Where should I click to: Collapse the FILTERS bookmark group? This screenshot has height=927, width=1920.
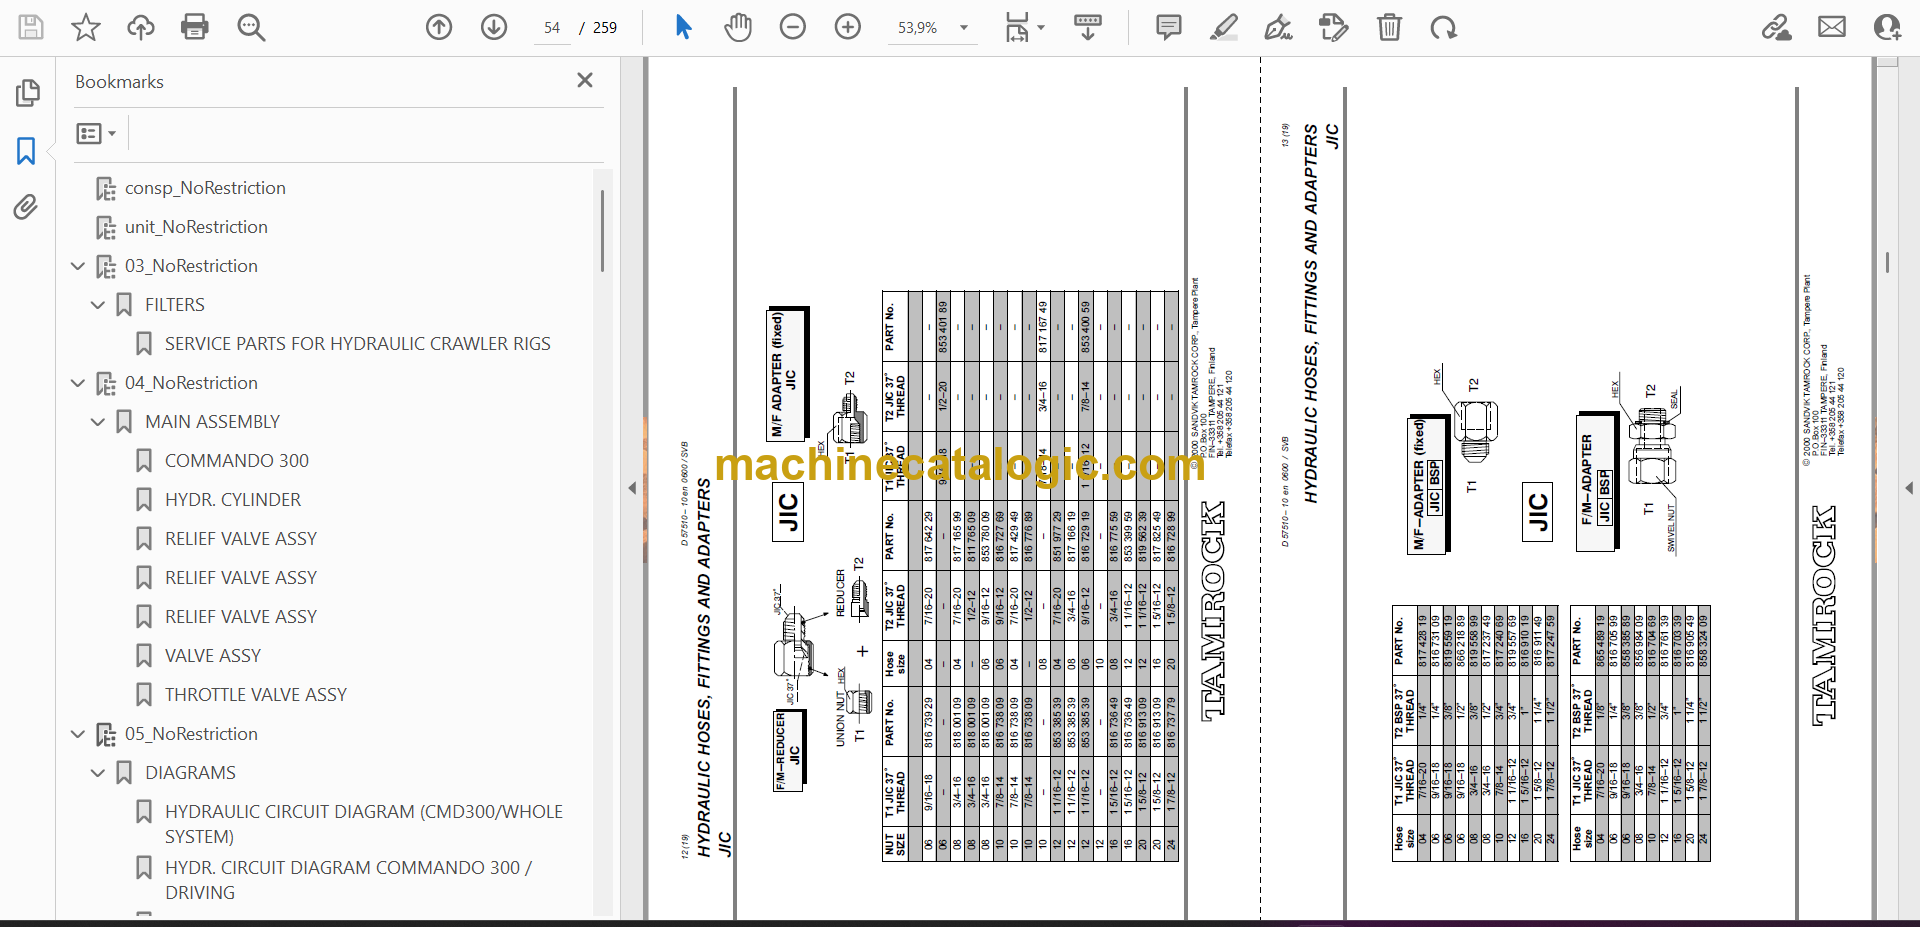[98, 305]
